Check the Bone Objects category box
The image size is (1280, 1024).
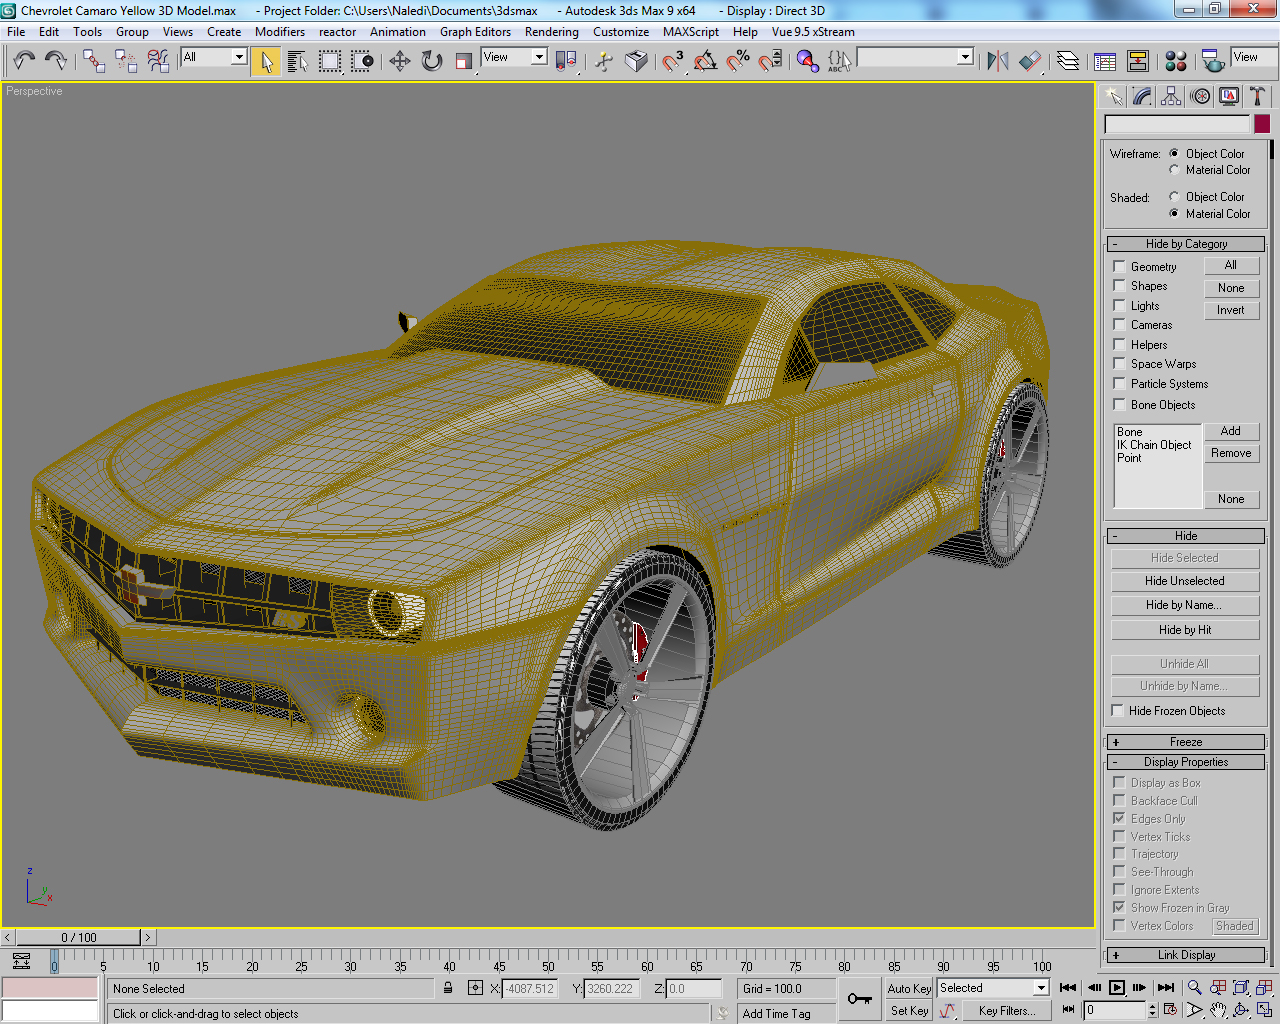click(1119, 405)
